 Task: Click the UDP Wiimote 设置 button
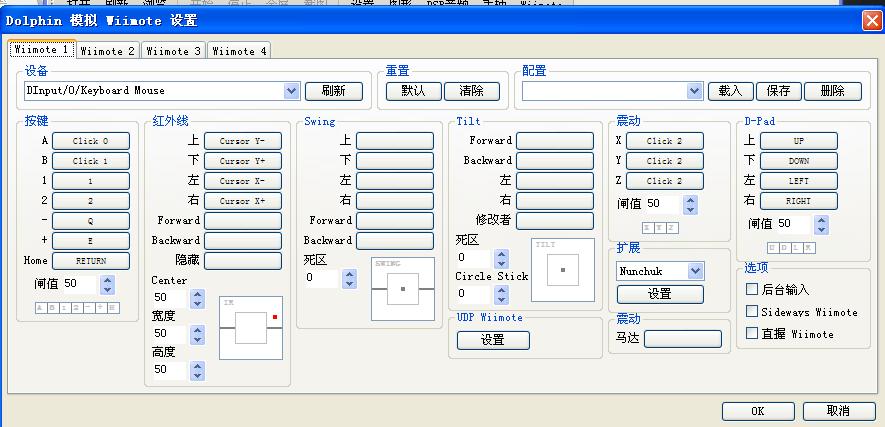click(493, 340)
